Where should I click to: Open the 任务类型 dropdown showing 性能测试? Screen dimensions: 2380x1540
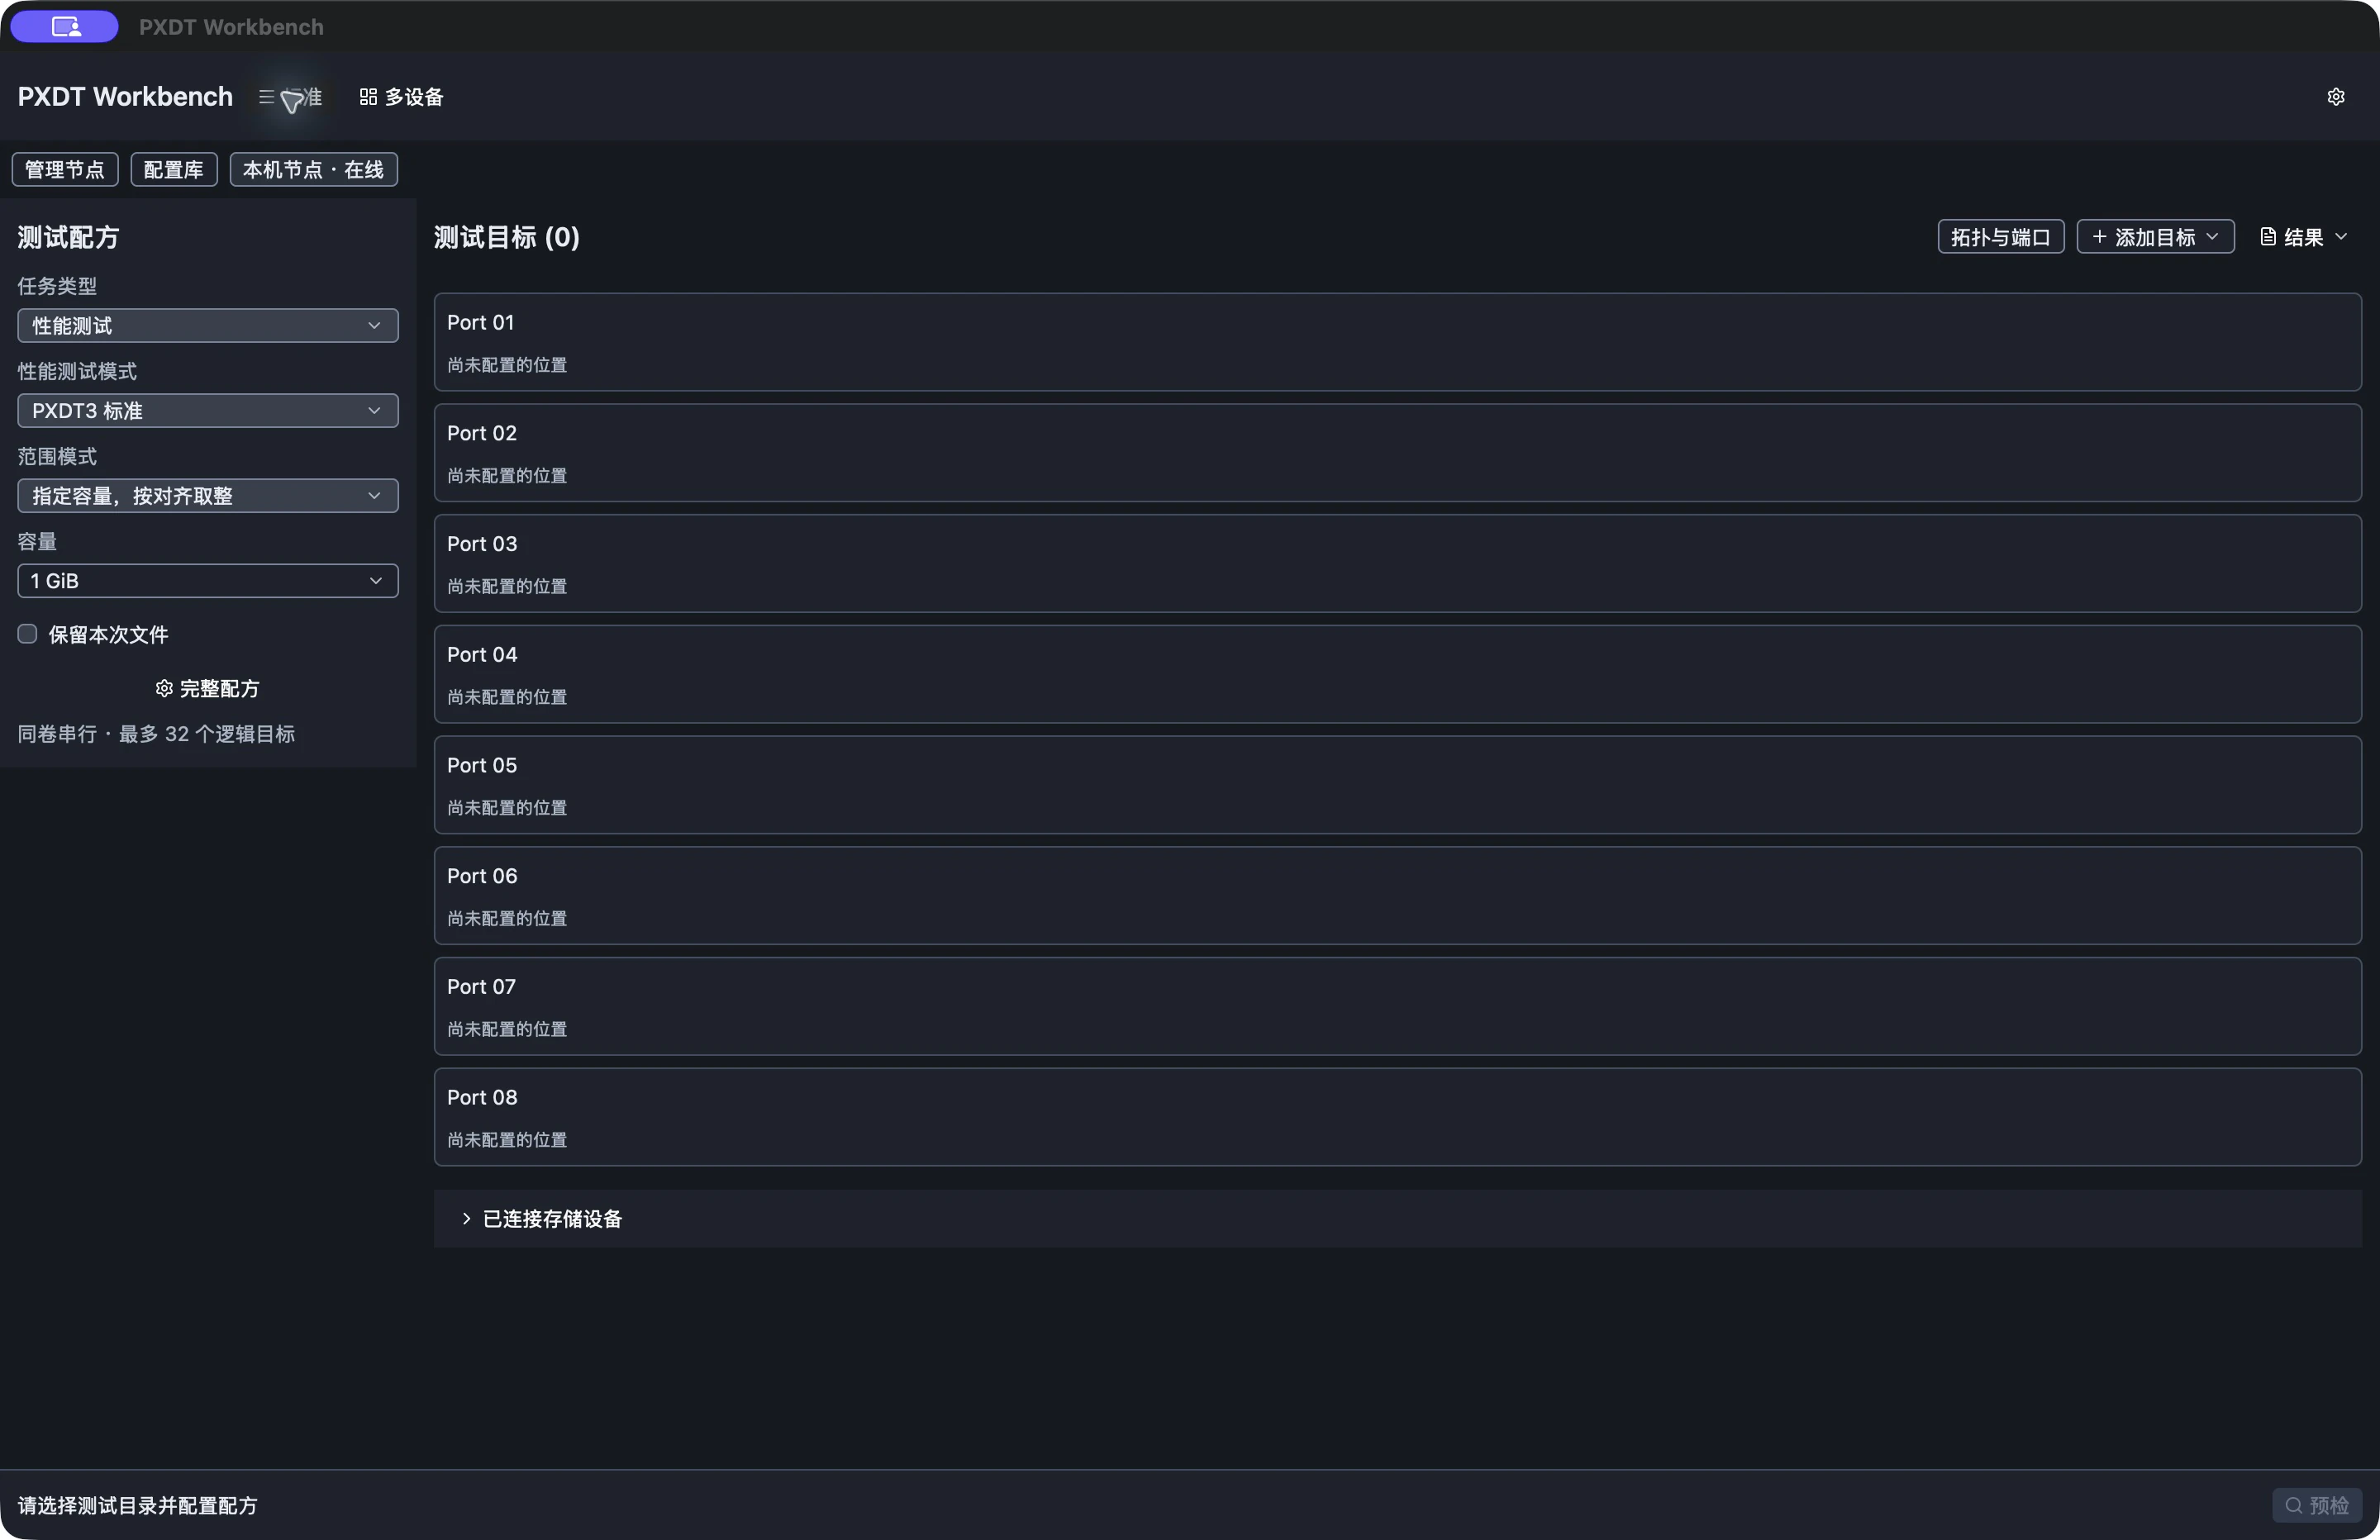point(208,325)
